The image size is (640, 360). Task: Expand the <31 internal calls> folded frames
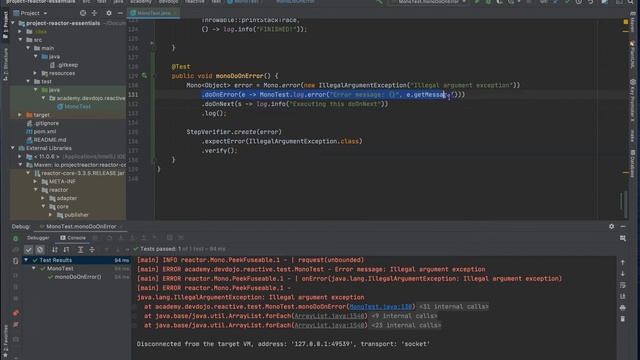point(453,307)
